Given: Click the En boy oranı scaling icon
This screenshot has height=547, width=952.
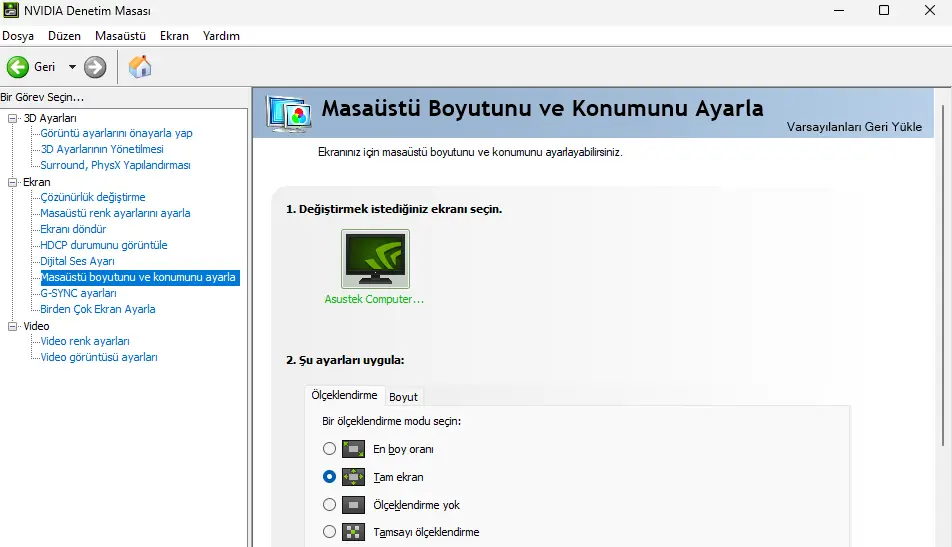Looking at the screenshot, I should click(353, 449).
